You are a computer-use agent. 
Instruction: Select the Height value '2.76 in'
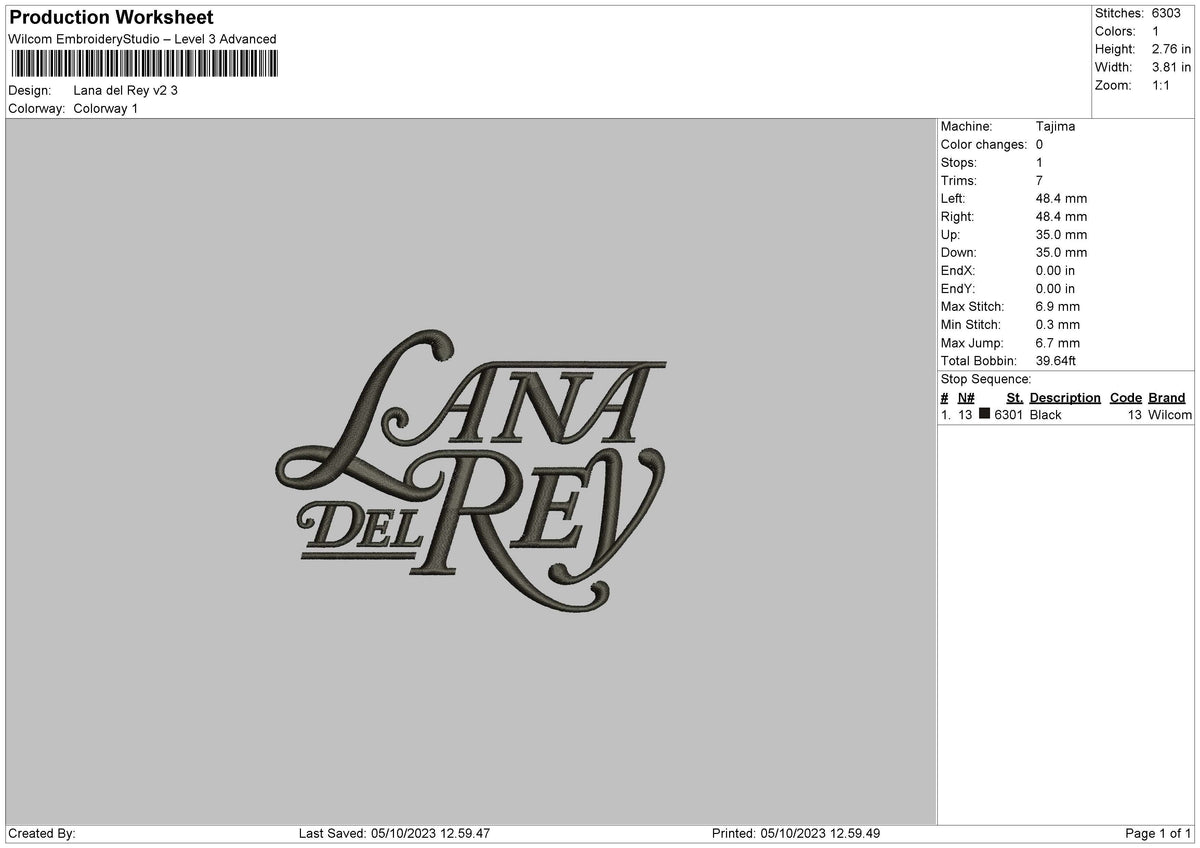(1172, 49)
